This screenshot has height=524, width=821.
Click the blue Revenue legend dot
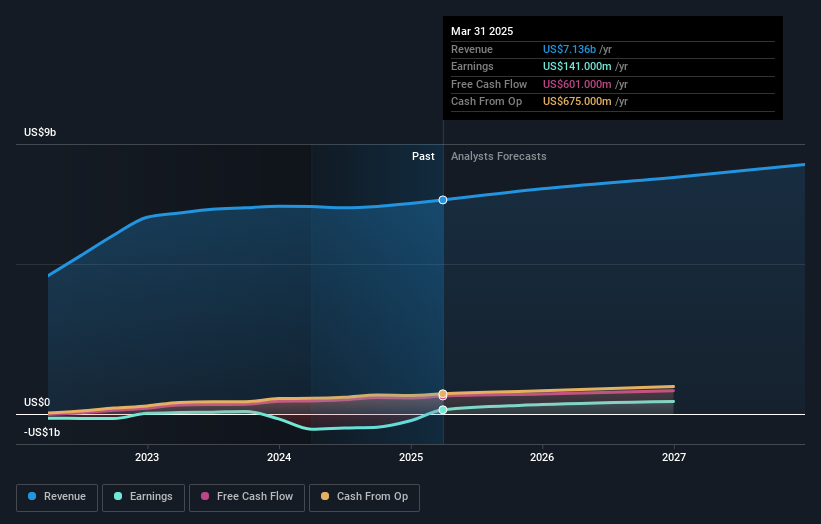click(32, 496)
